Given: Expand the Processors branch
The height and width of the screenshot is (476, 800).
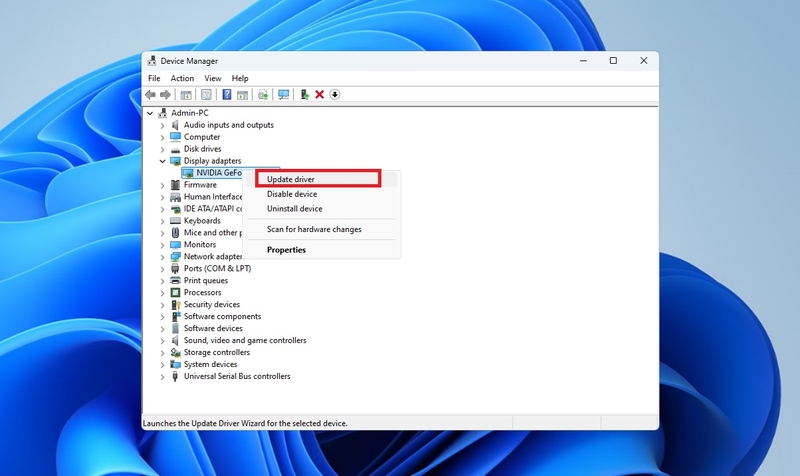Looking at the screenshot, I should pyautogui.click(x=162, y=293).
